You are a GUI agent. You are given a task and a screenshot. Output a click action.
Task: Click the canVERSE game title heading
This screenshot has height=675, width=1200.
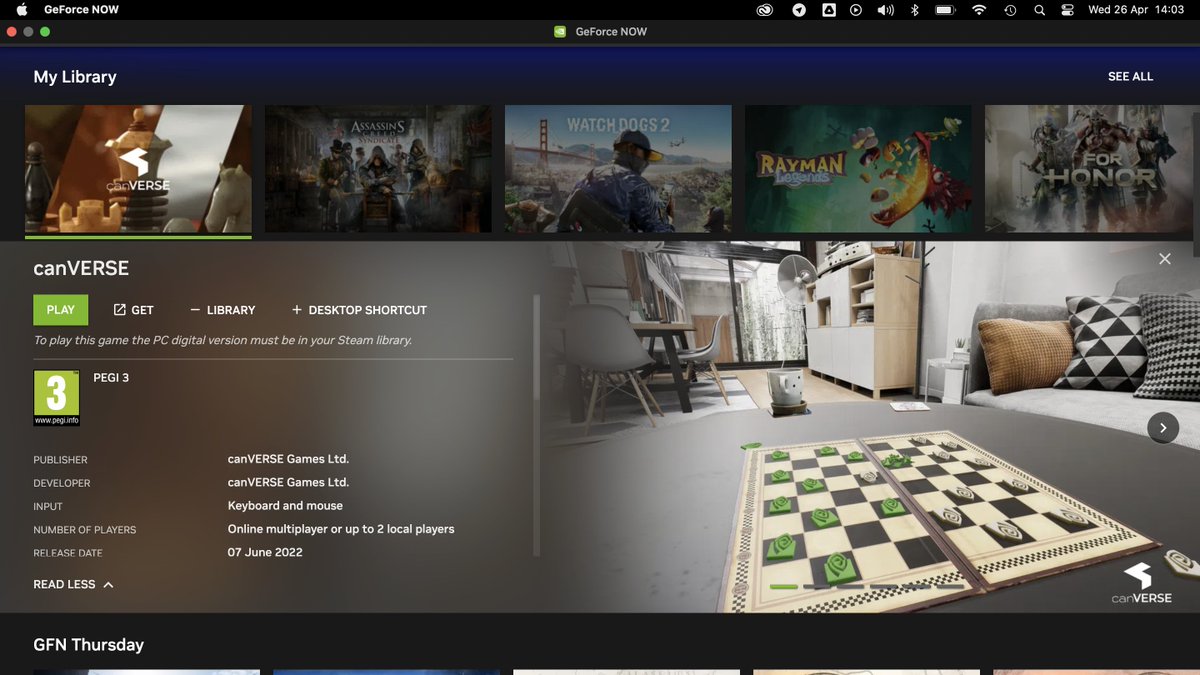[81, 268]
